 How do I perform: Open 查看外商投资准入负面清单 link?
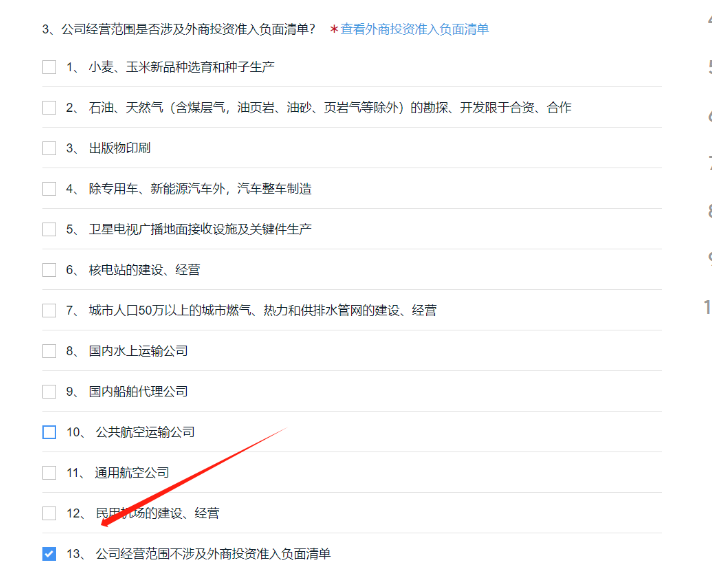415,29
